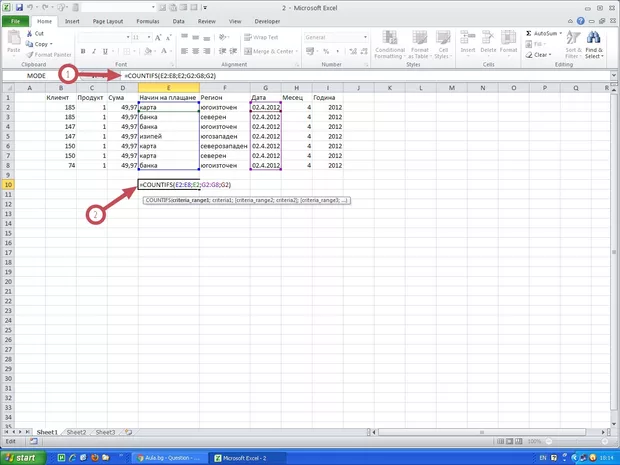Screen dimensions: 620x465
Task: Open the File menu tab
Action: click(16, 20)
